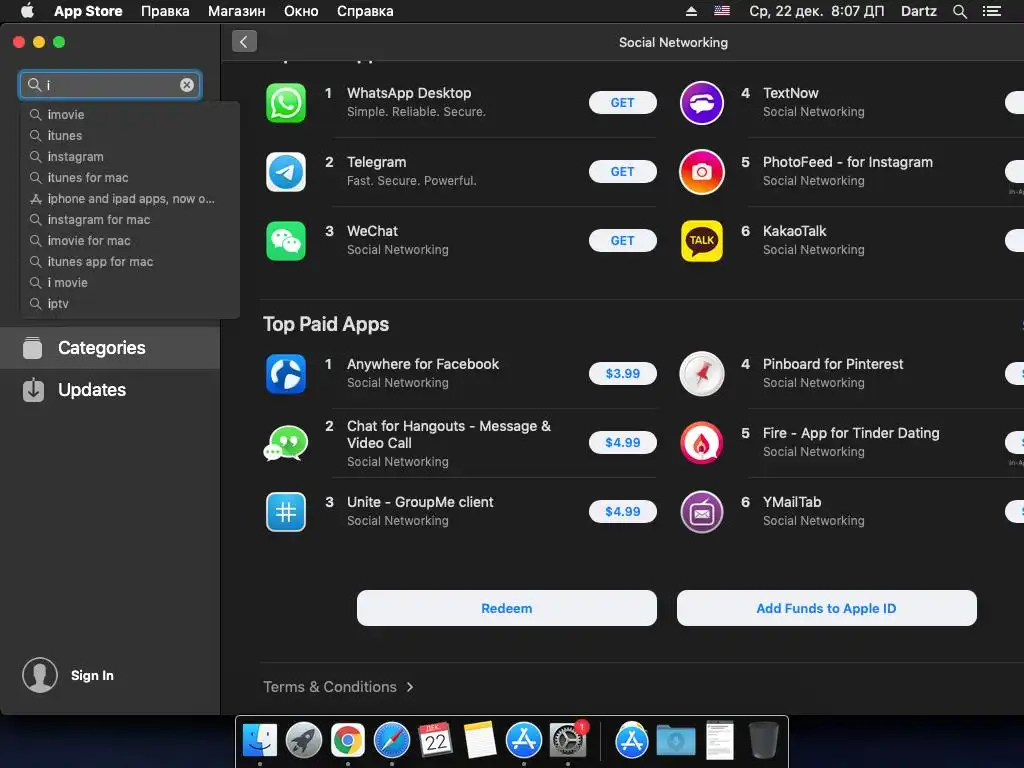Select the instagram search suggestion

(x=130, y=157)
